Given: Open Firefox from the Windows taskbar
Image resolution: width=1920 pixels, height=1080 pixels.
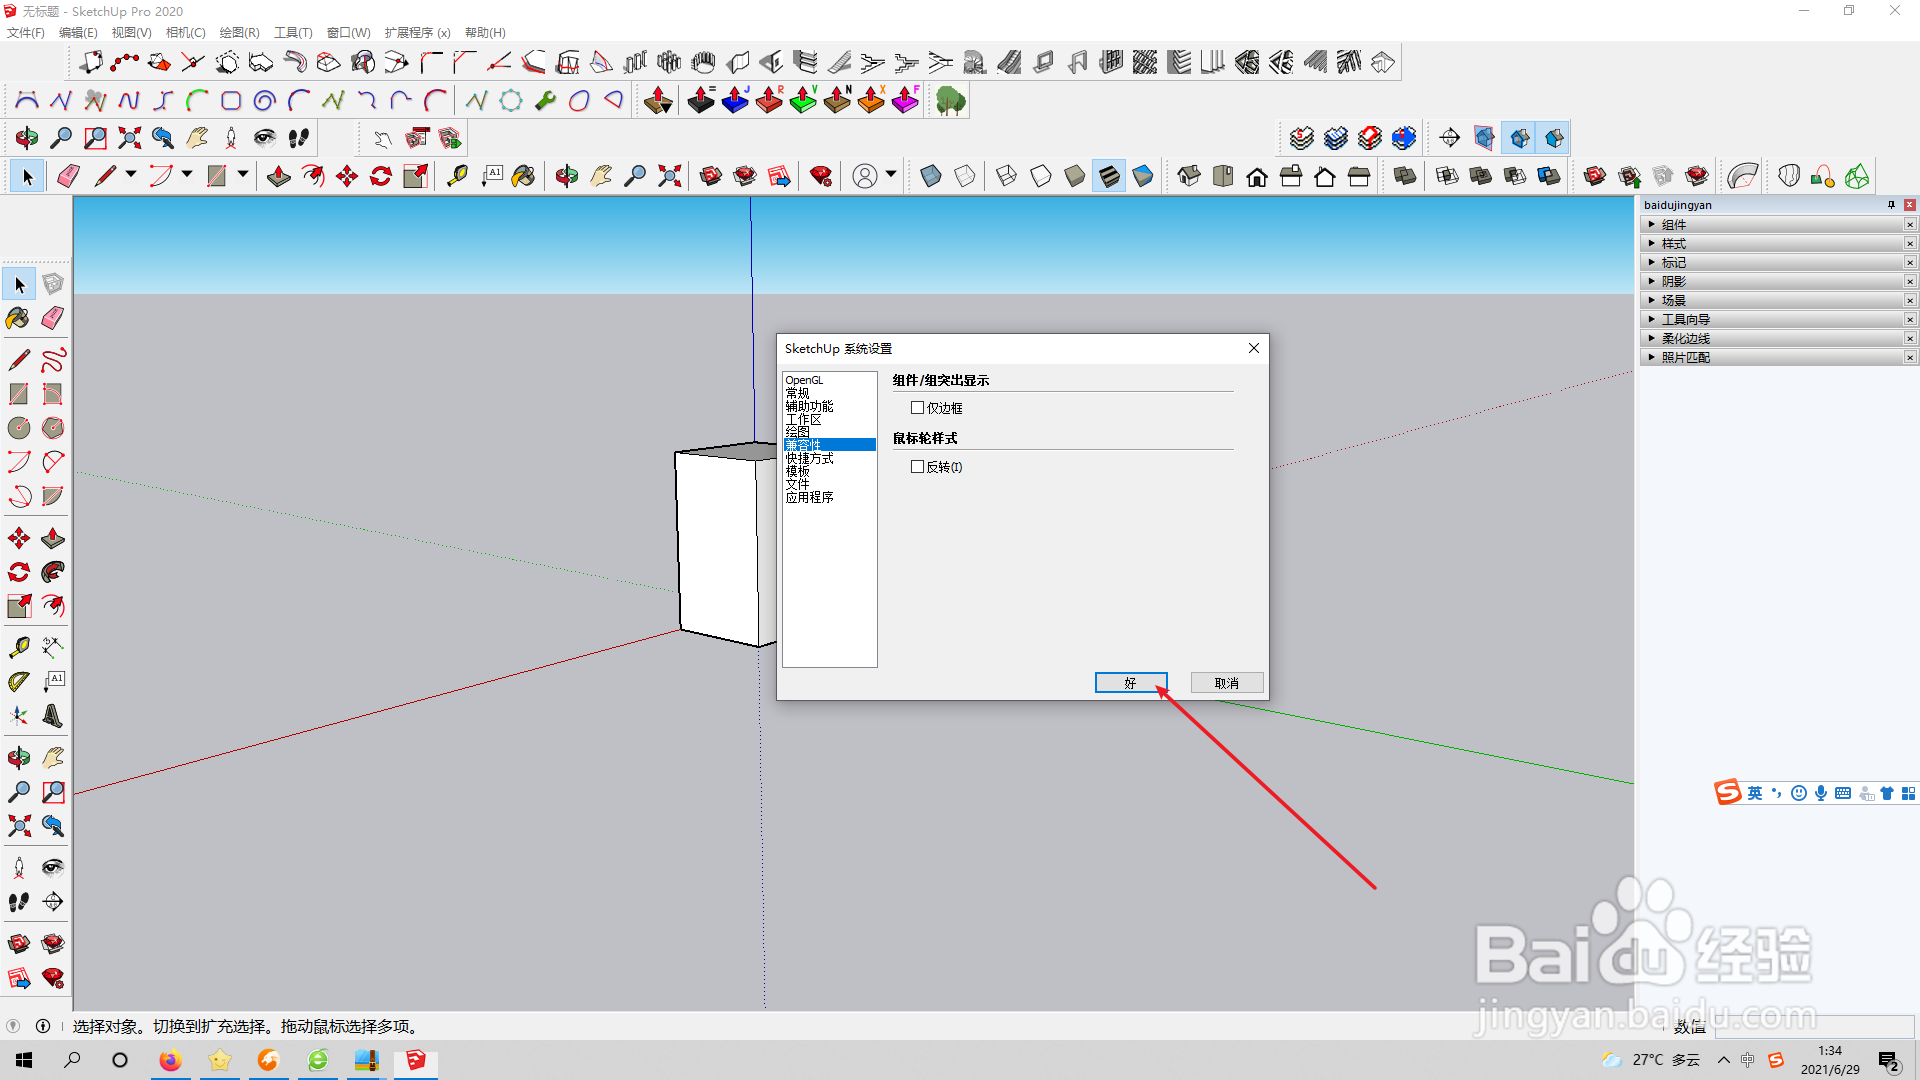Looking at the screenshot, I should (x=170, y=1060).
